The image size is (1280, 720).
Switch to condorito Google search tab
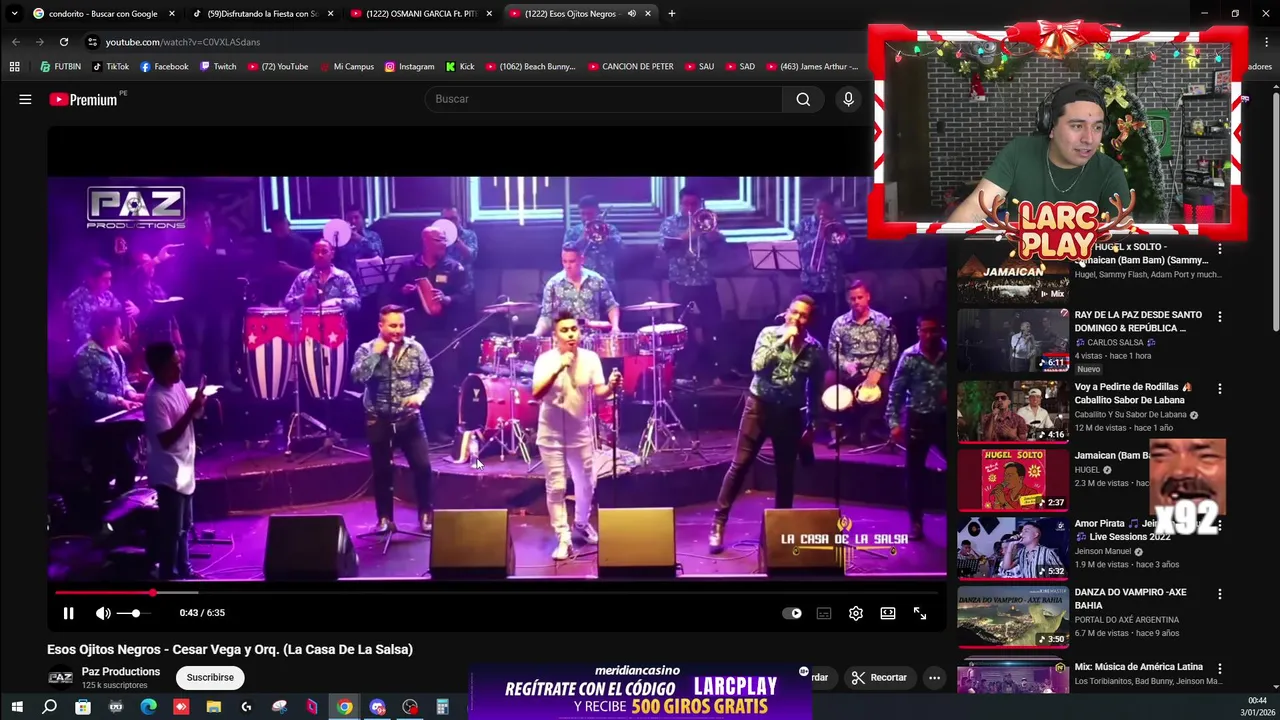click(103, 14)
